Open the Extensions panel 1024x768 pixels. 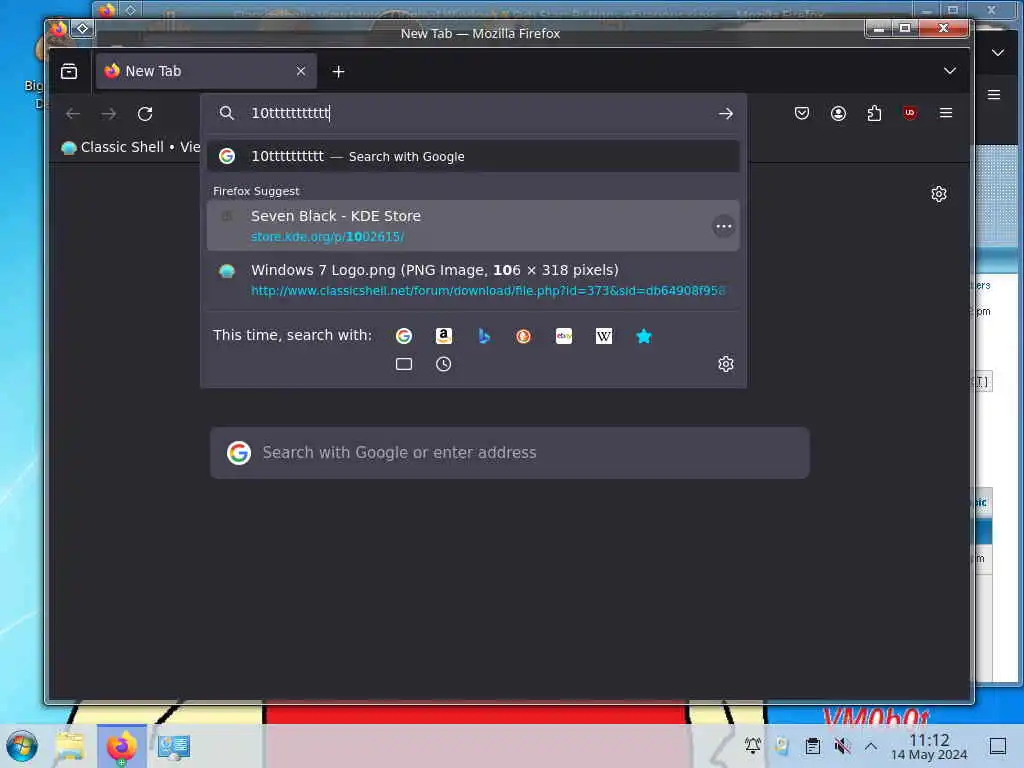pos(874,113)
